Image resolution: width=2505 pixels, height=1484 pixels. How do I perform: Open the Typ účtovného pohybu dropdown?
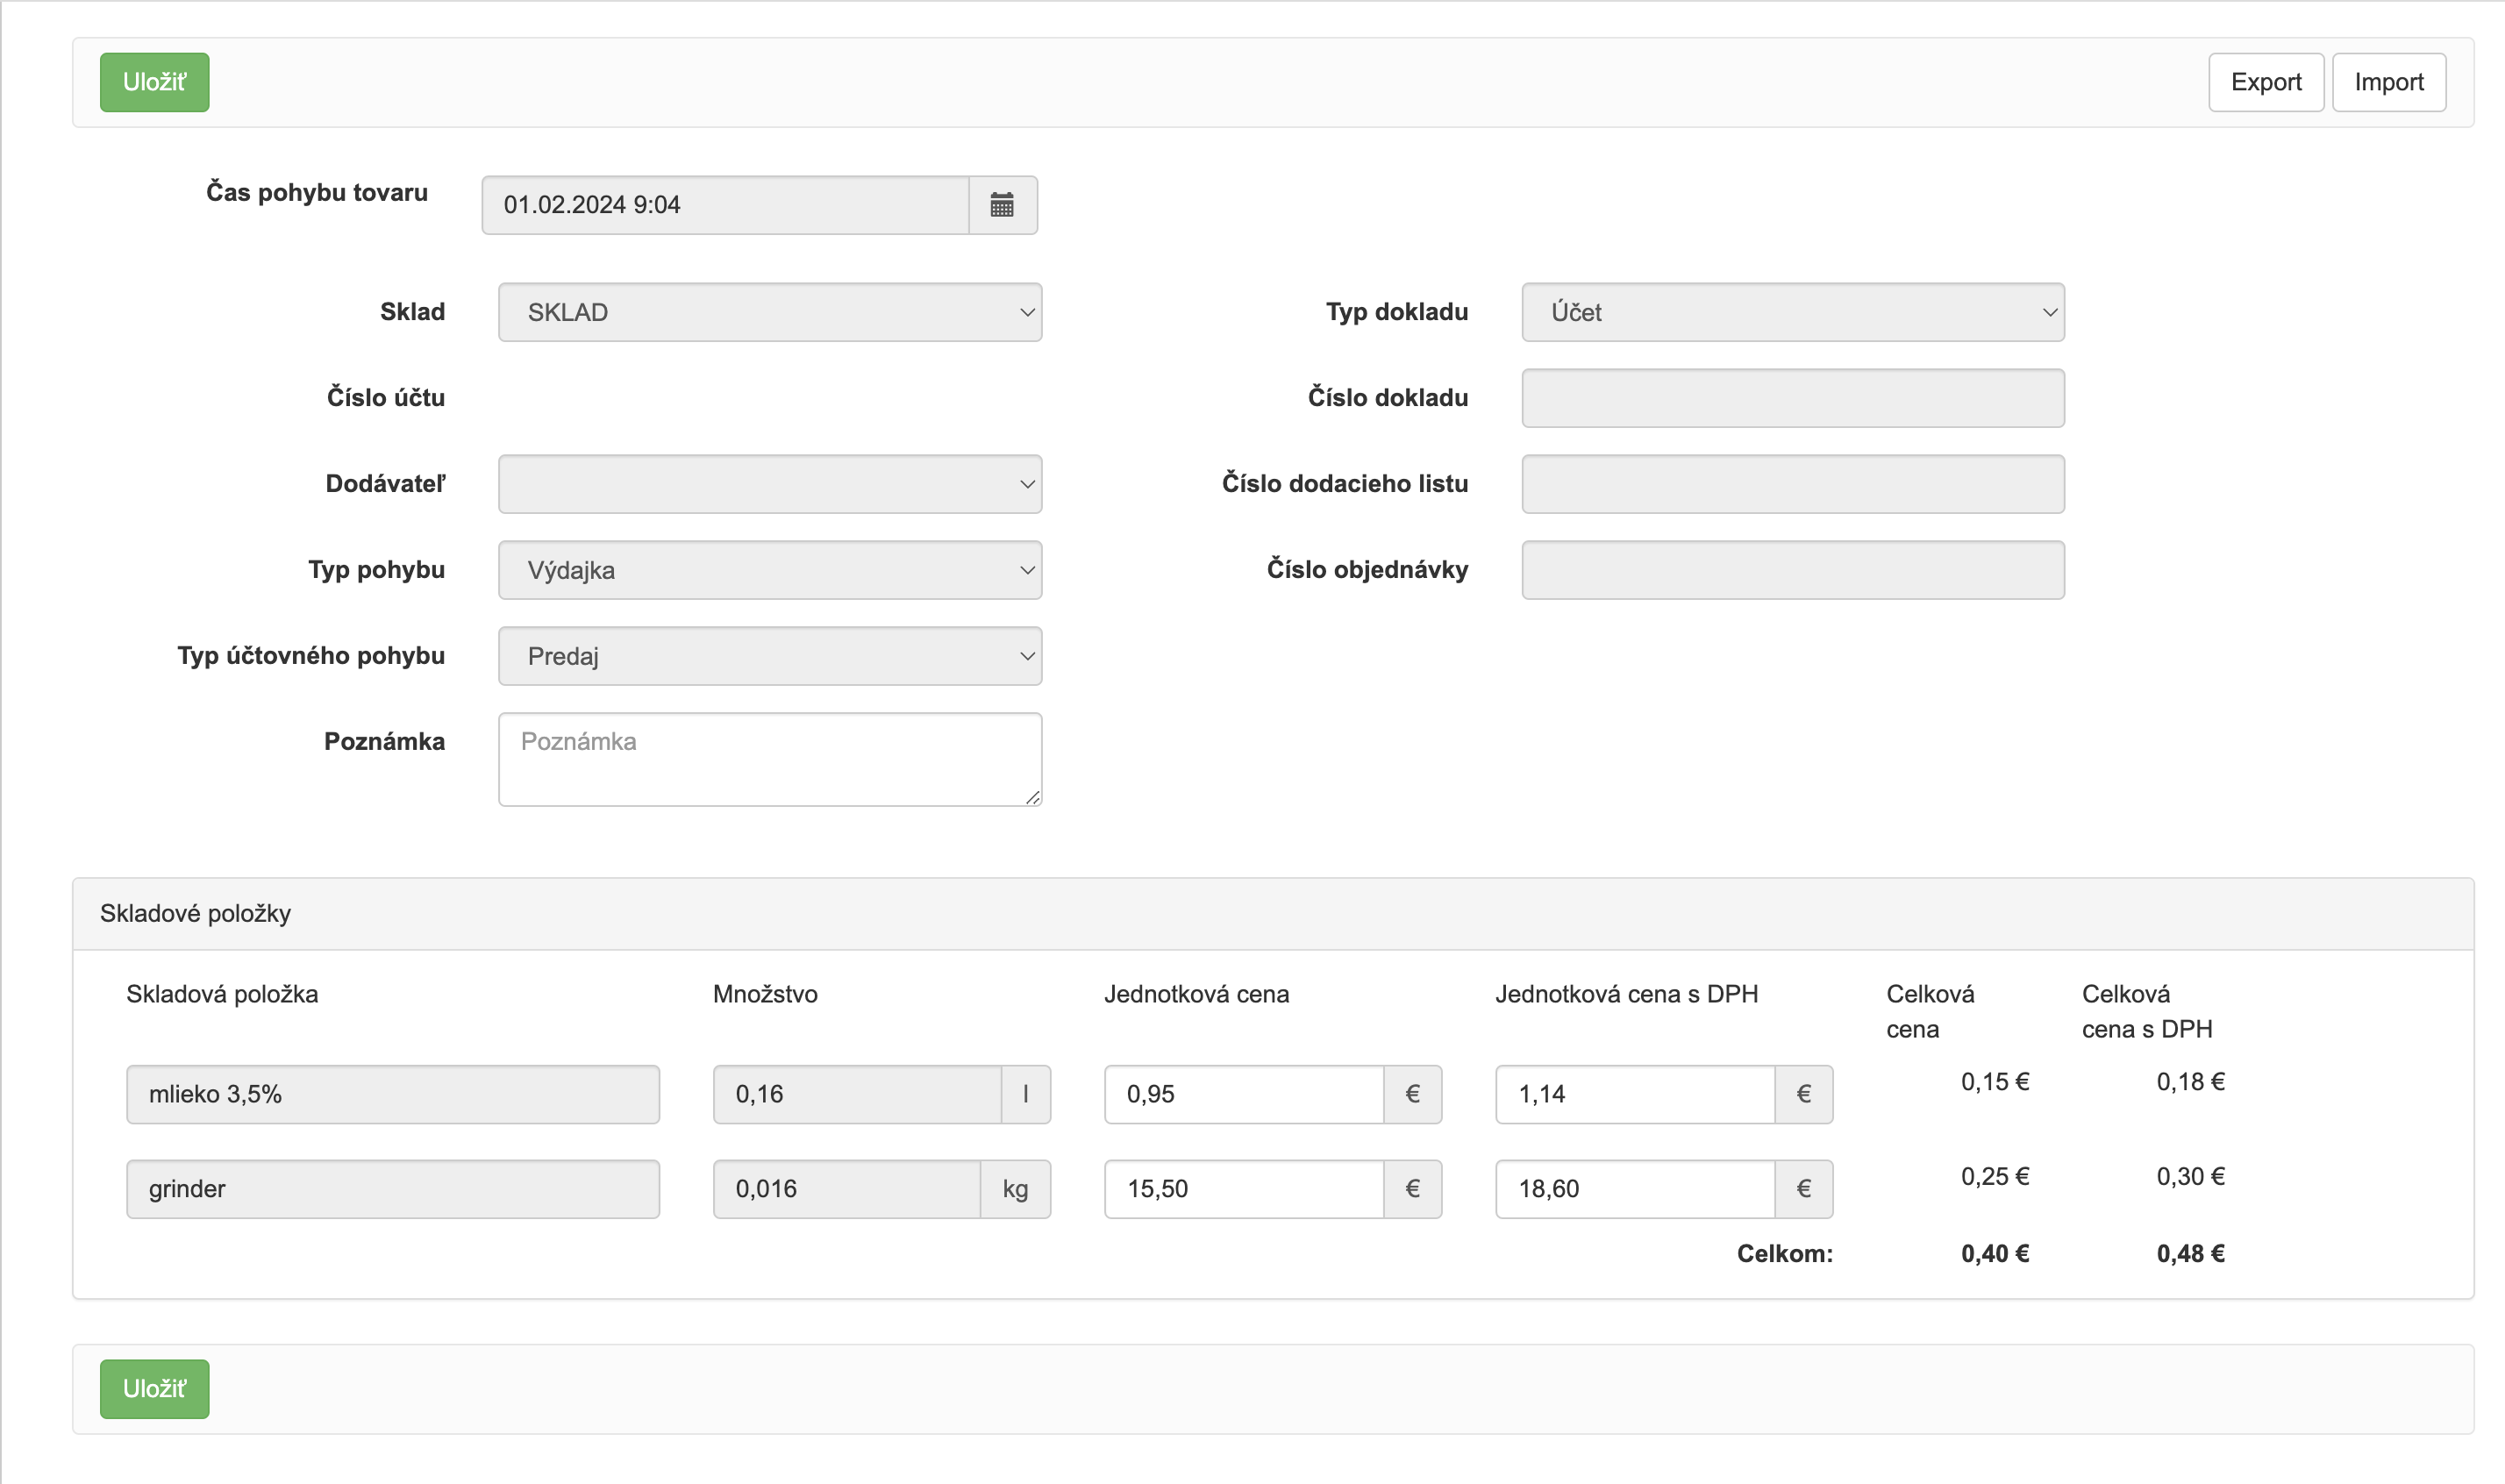[769, 656]
